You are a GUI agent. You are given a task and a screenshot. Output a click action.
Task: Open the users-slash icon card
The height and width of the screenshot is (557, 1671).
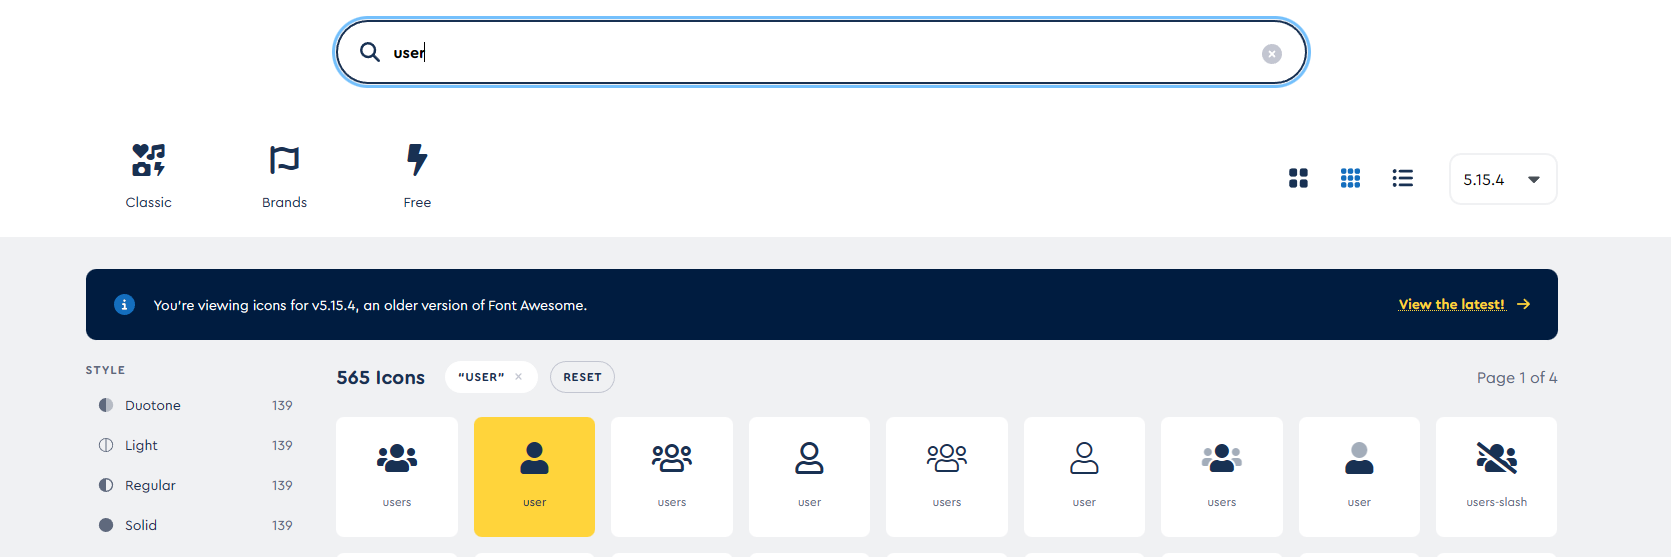(x=1496, y=477)
